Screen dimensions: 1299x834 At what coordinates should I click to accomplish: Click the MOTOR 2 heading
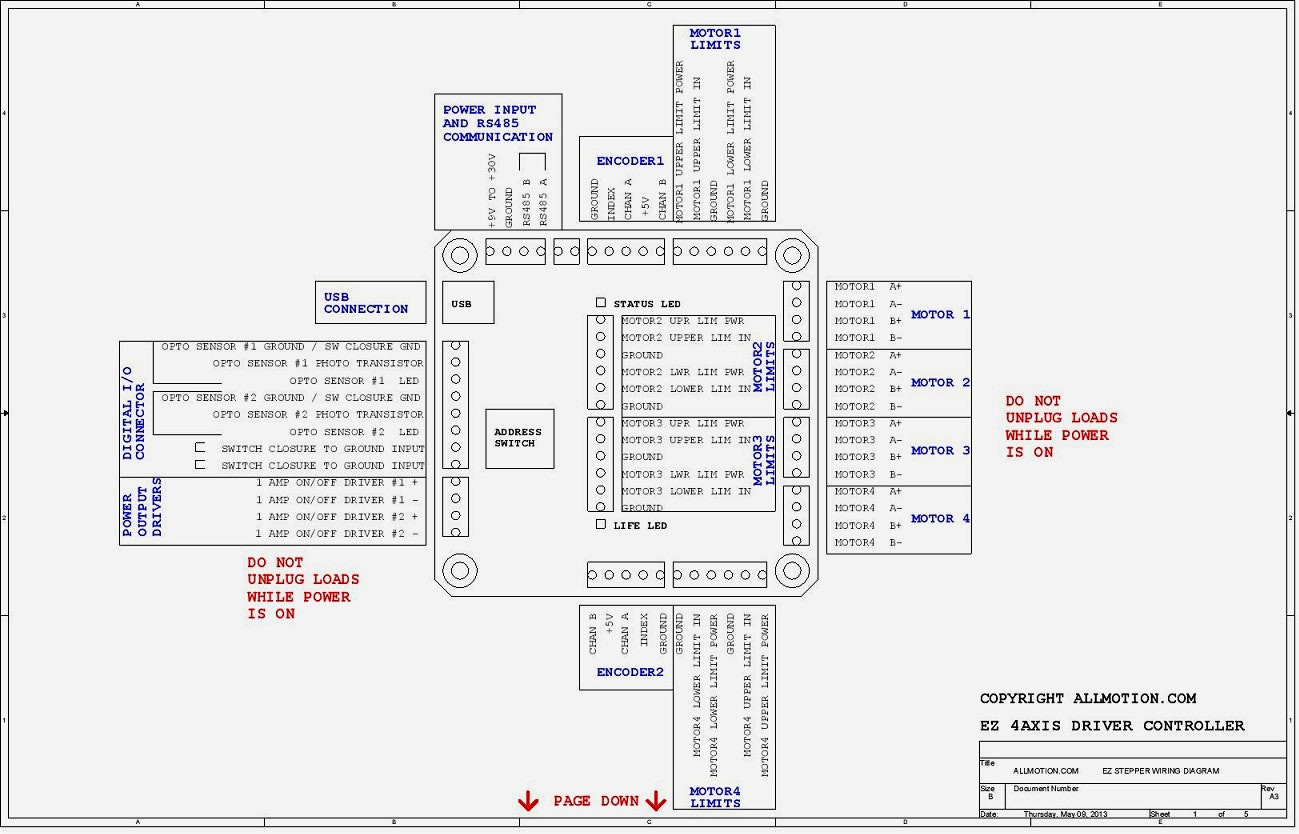[940, 382]
